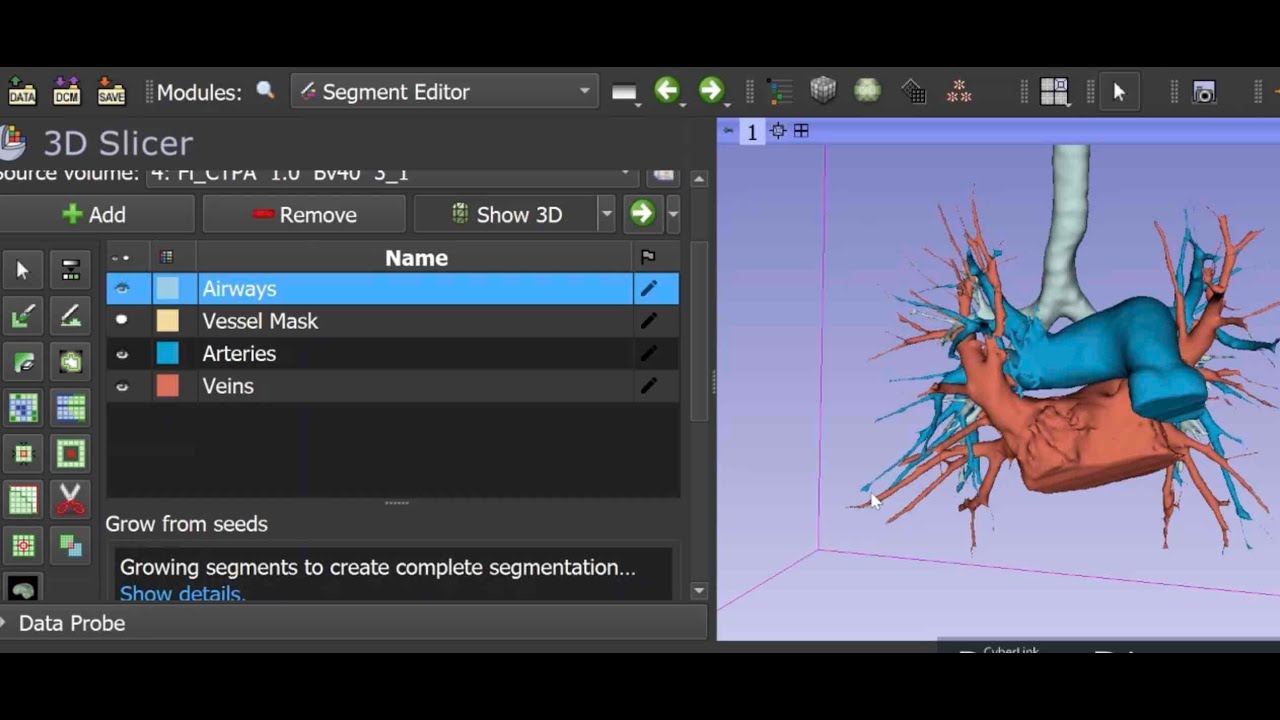Open the Show 3D options arrow
The image size is (1280, 720).
606,214
